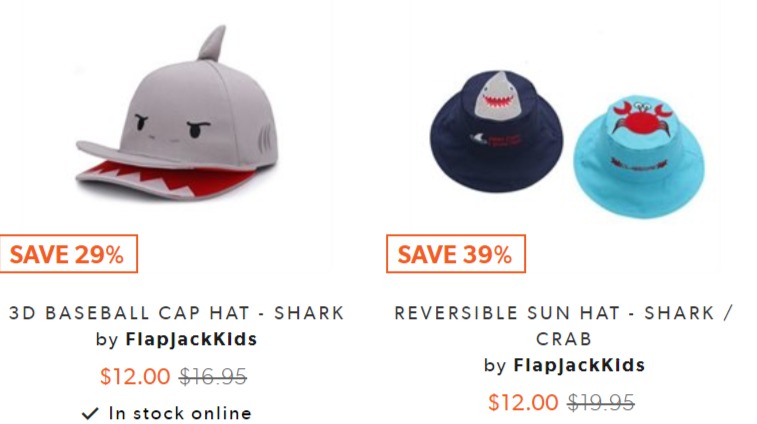The image size is (757, 424).
Task: Click the sun hat's $12.00 sale price
Action: pyautogui.click(x=523, y=402)
